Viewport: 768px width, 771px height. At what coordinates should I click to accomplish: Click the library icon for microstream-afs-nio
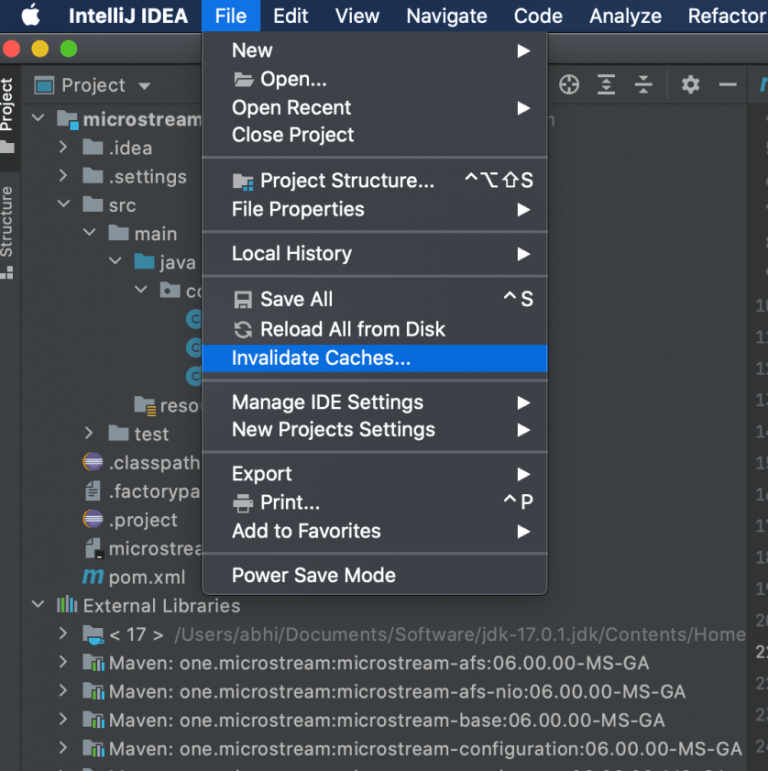93,691
